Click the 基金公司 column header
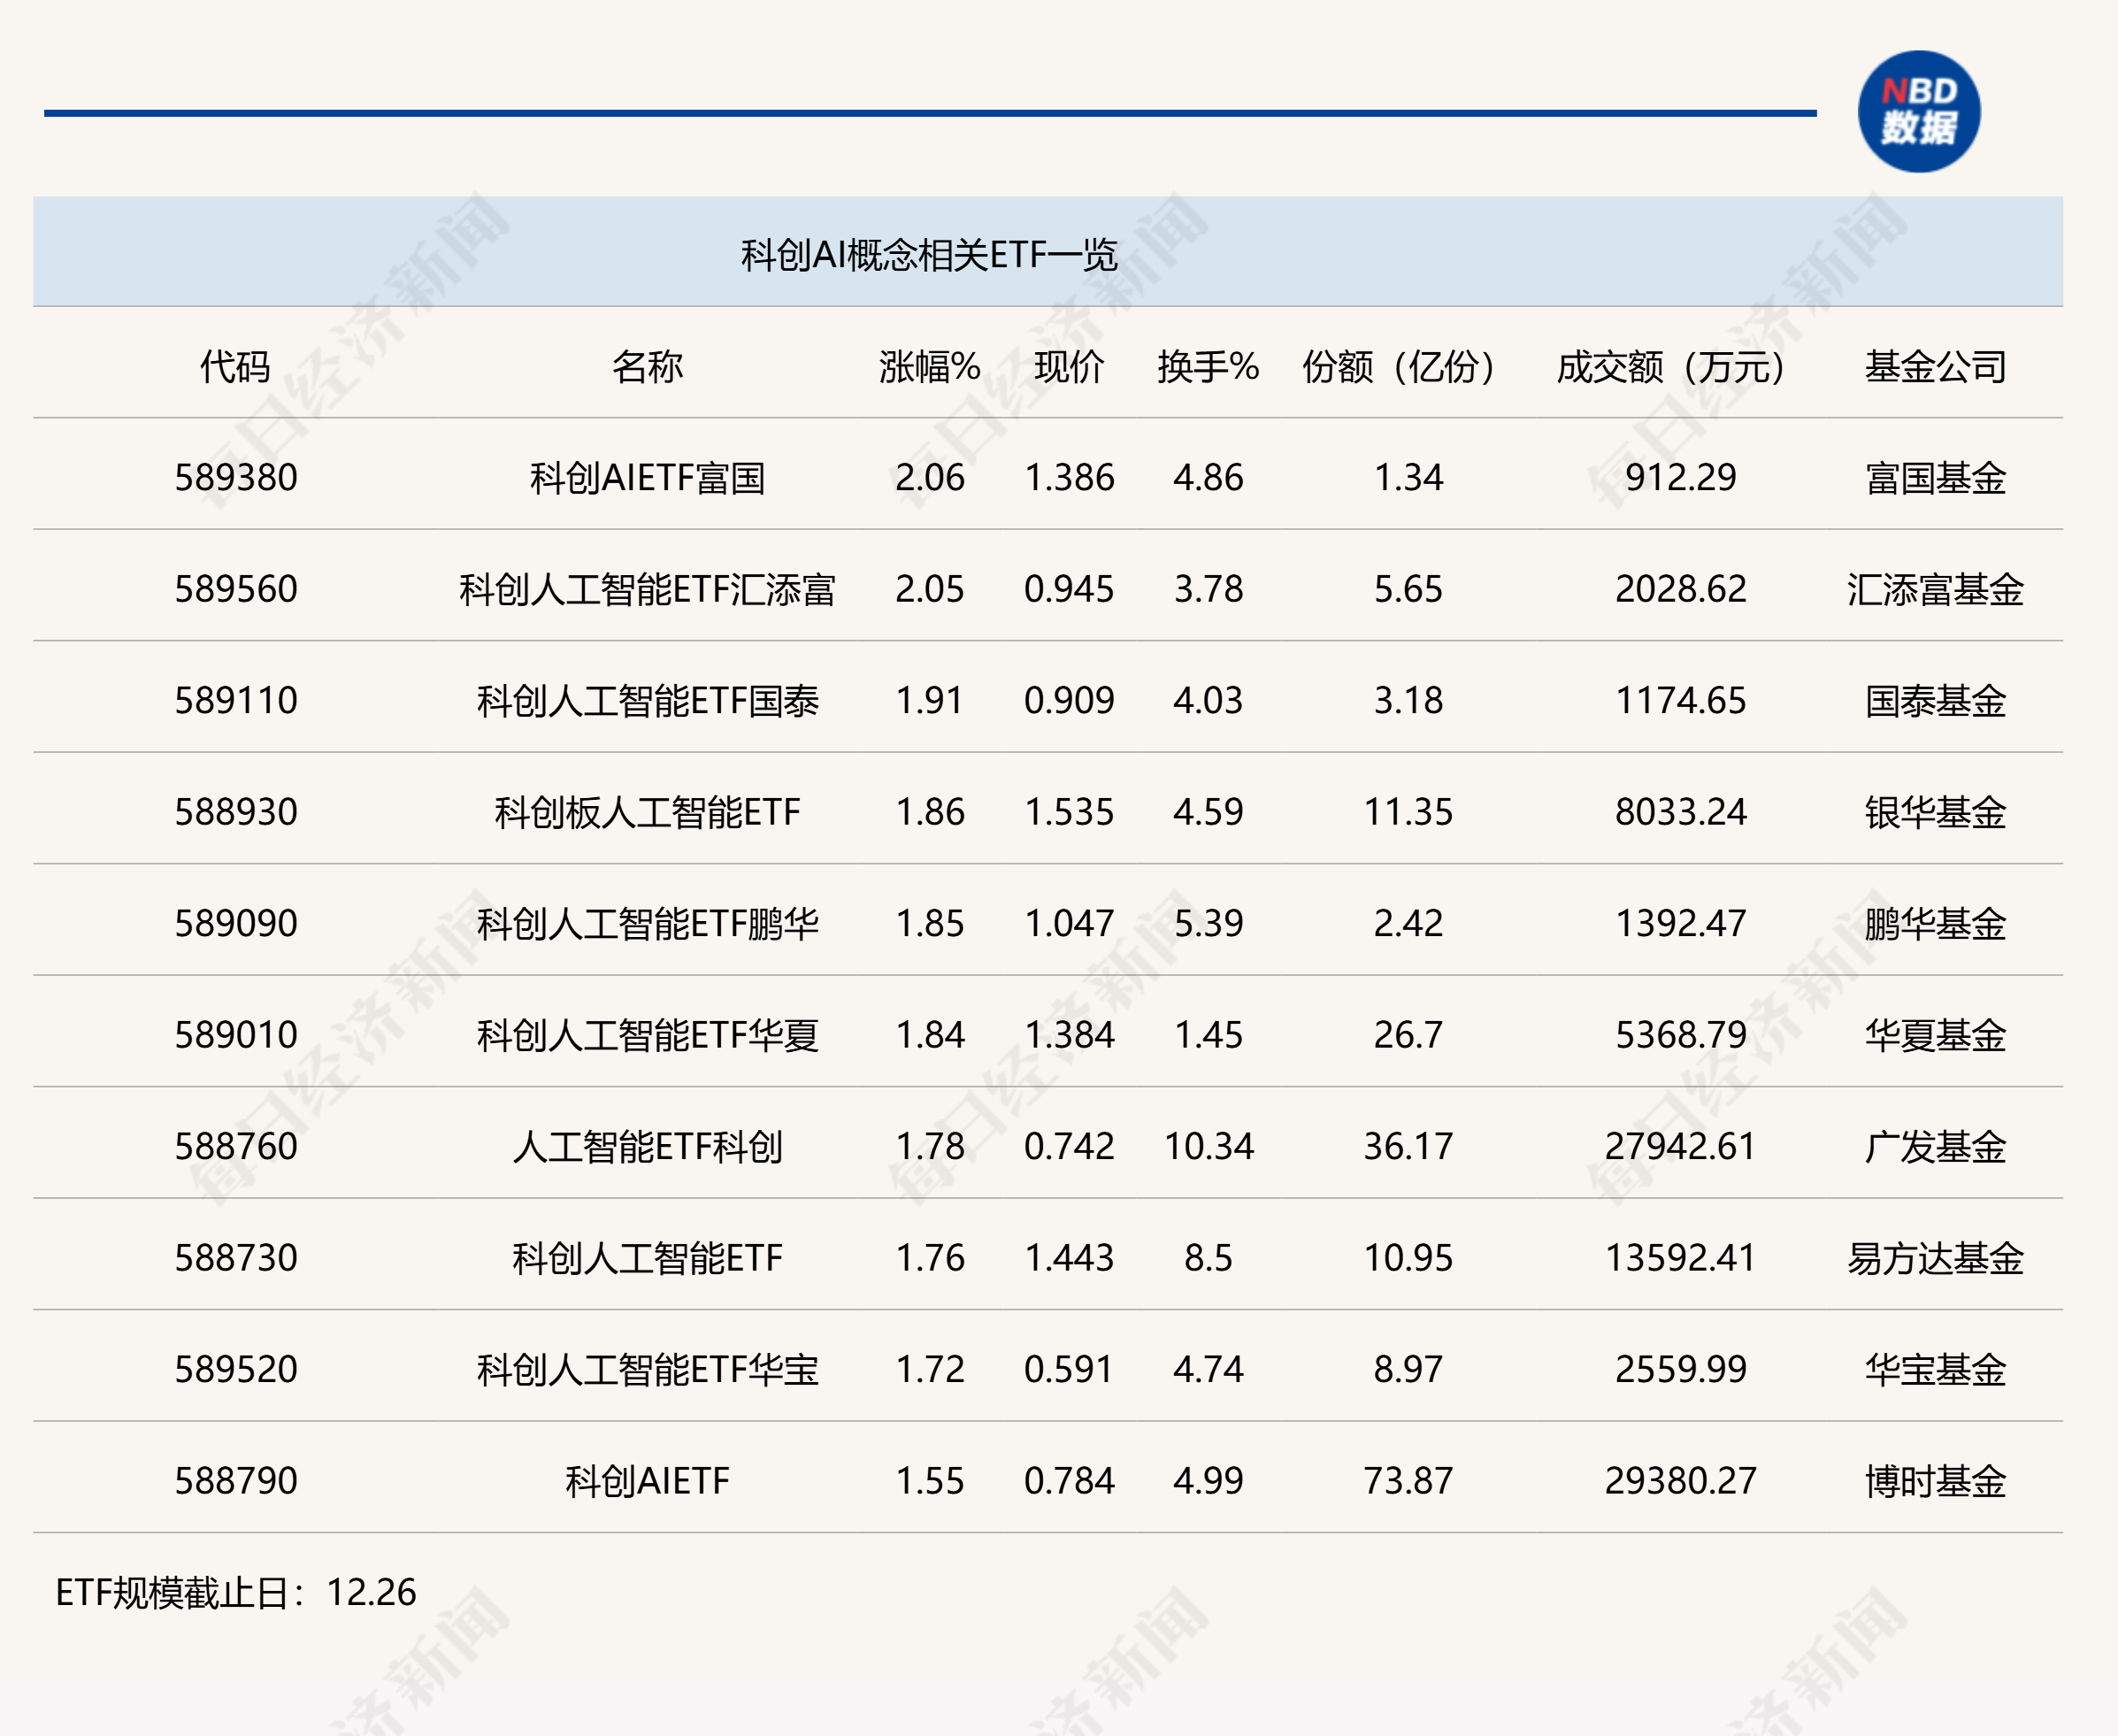2118x1736 pixels. tap(1934, 367)
